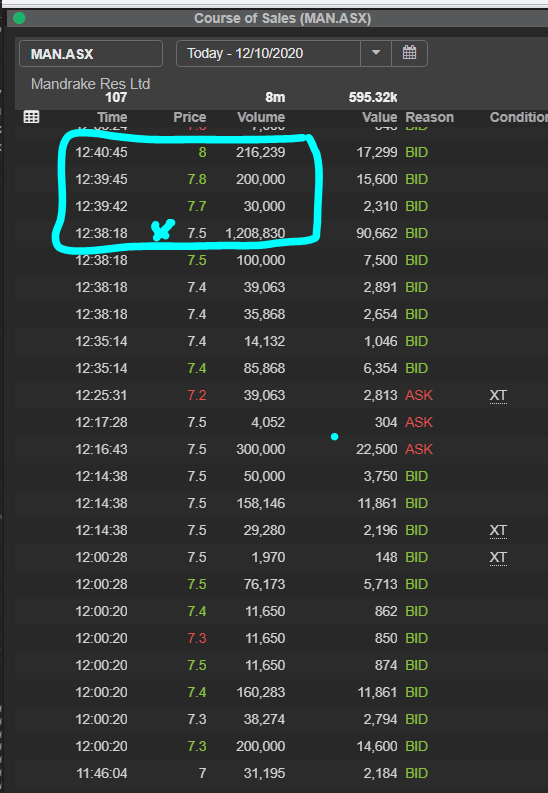Image resolution: width=548 pixels, height=793 pixels.
Task: Select the 12:40:45 trade row at price 8
Action: (282, 152)
